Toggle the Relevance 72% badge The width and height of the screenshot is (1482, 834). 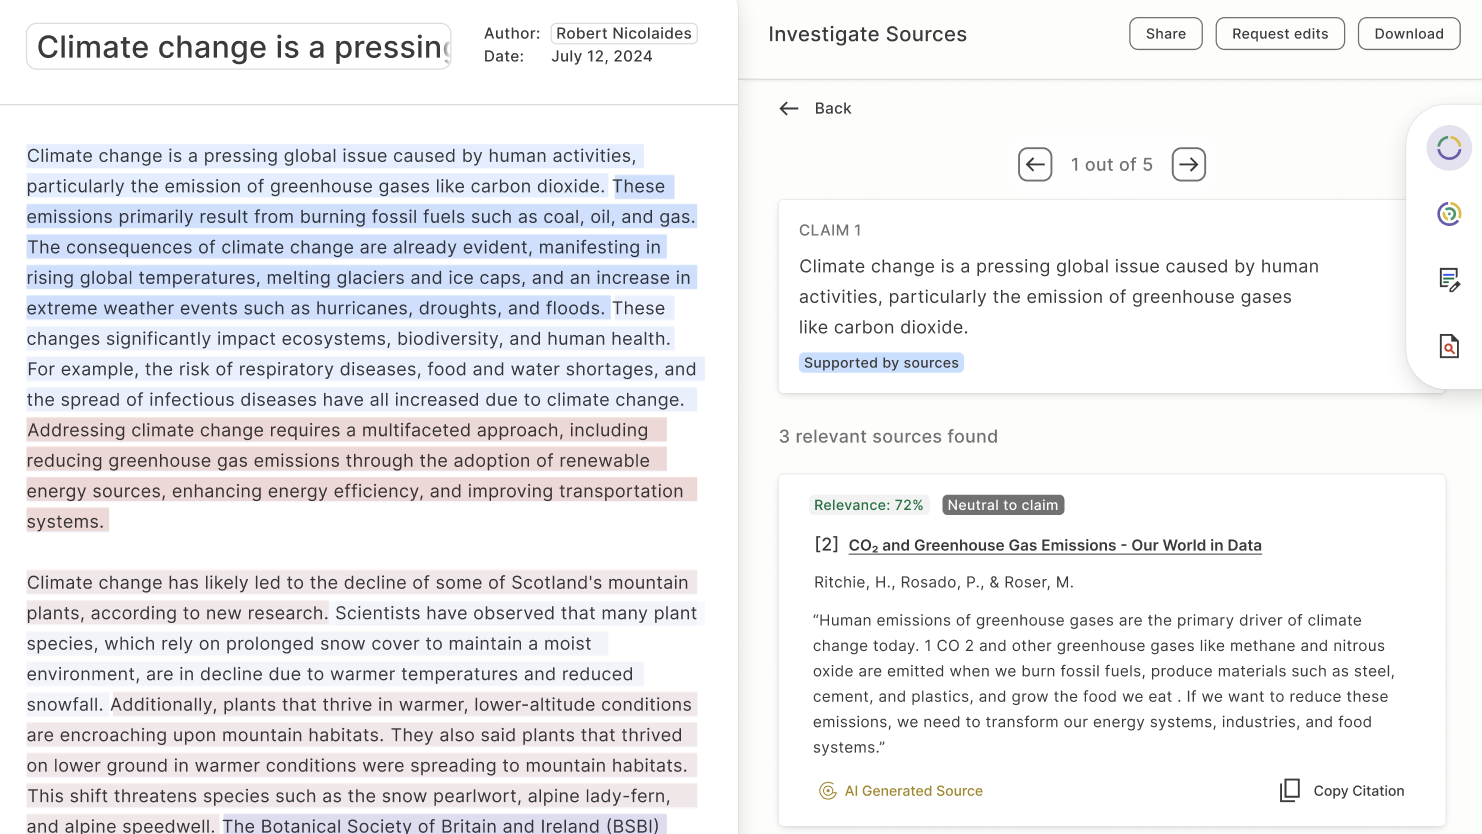869,505
